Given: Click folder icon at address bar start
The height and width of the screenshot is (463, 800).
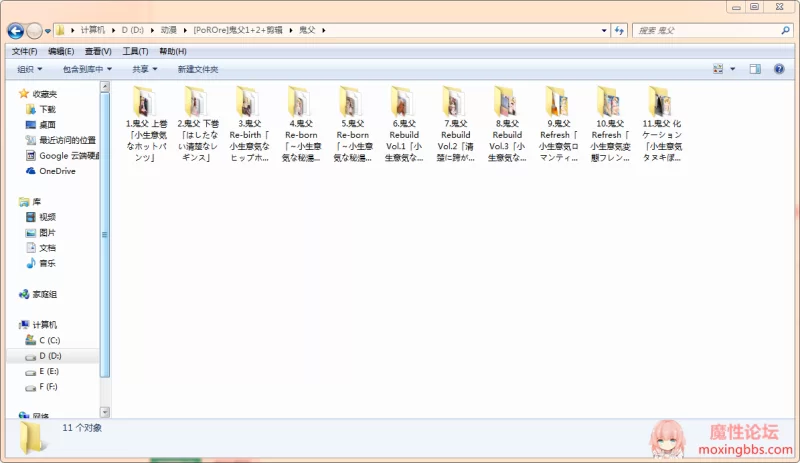Looking at the screenshot, I should click(x=60, y=30).
